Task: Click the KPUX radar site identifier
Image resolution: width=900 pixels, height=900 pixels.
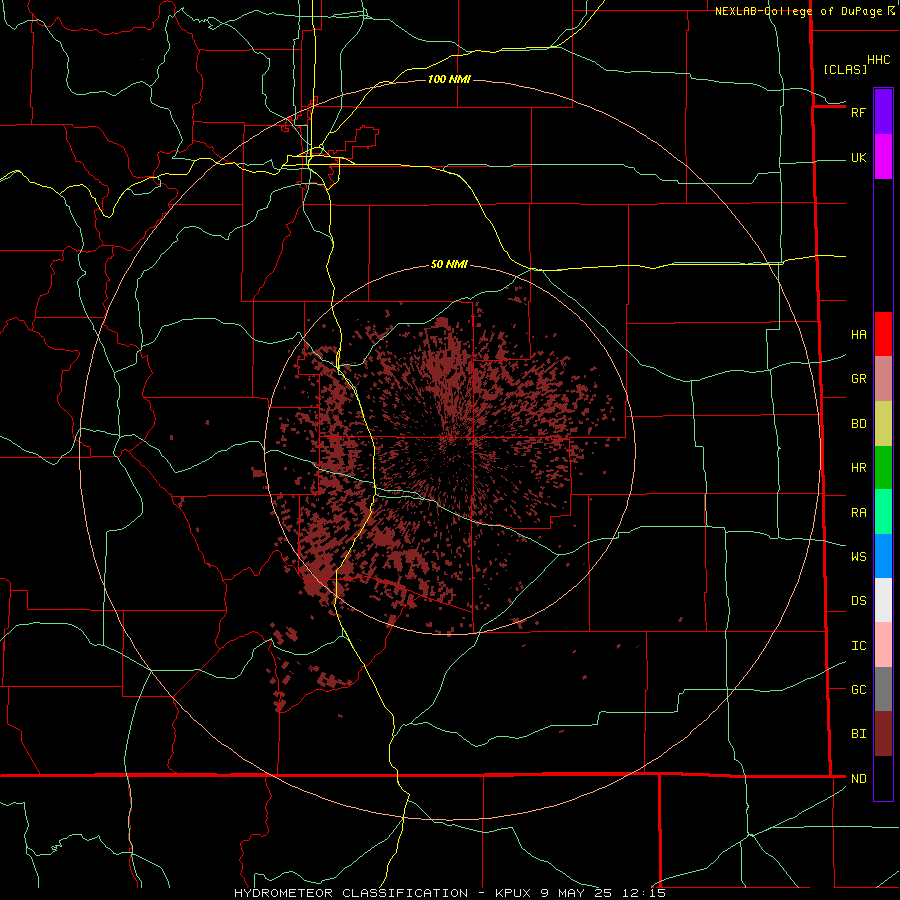Action: click(x=513, y=893)
